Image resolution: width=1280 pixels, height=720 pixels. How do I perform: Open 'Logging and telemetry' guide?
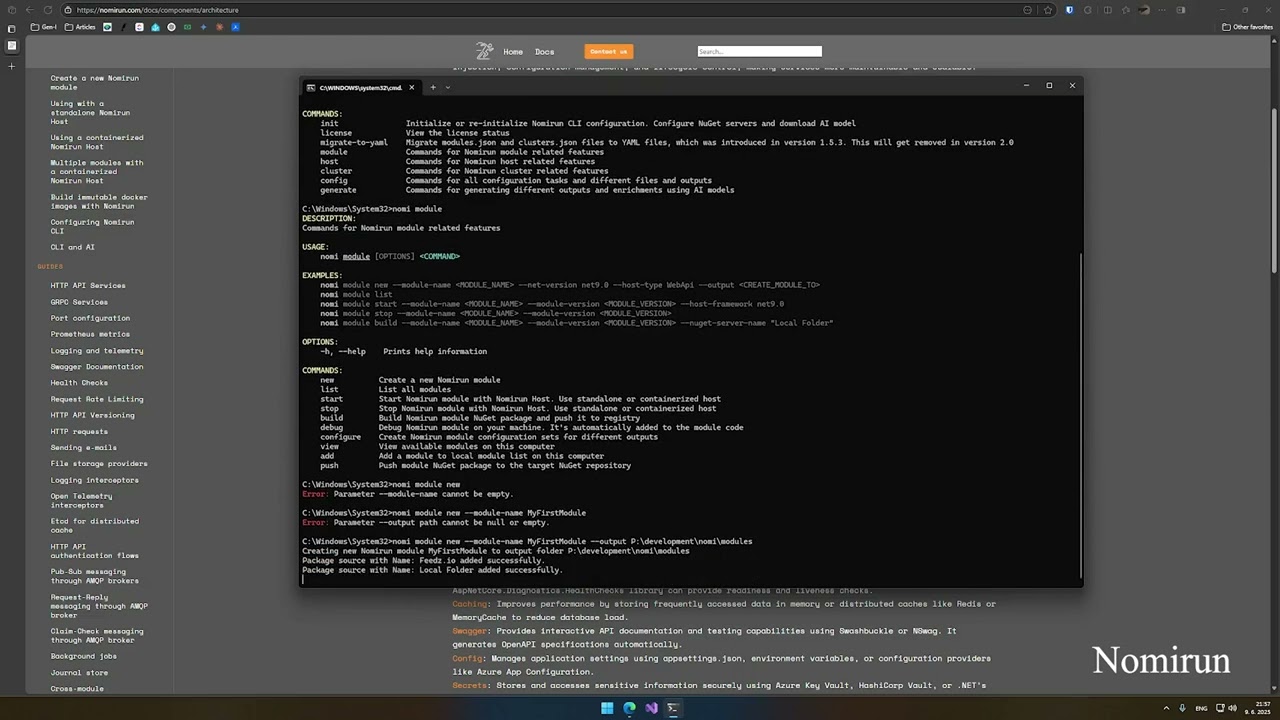point(97,350)
